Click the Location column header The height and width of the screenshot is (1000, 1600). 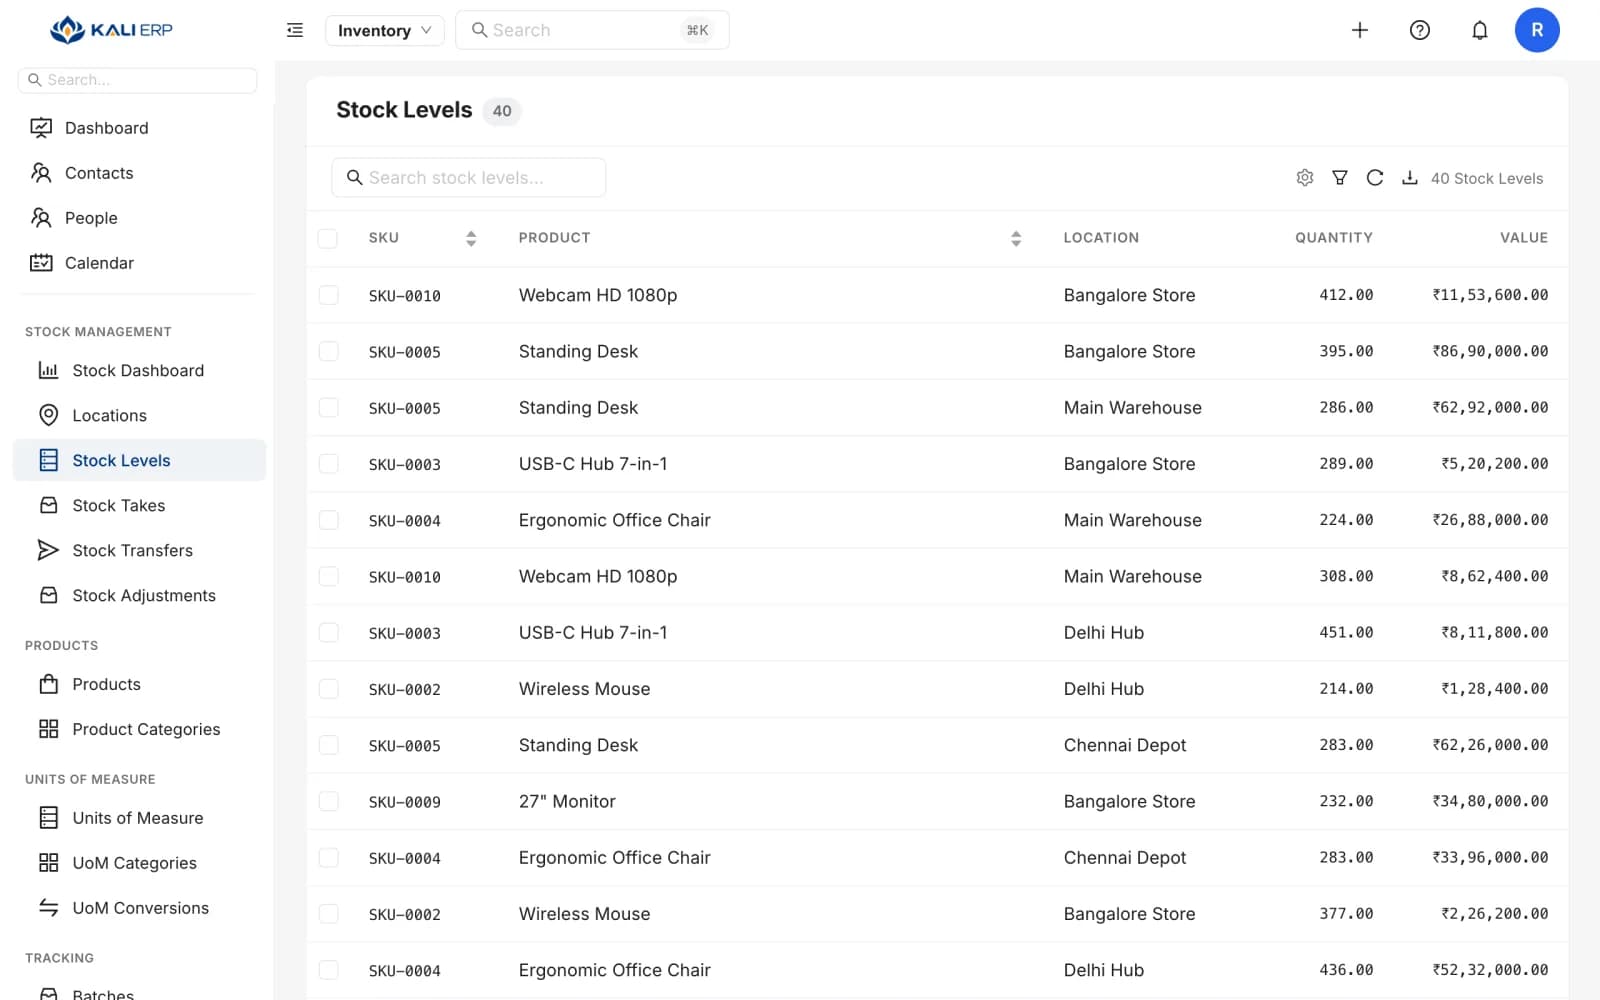[1101, 238]
